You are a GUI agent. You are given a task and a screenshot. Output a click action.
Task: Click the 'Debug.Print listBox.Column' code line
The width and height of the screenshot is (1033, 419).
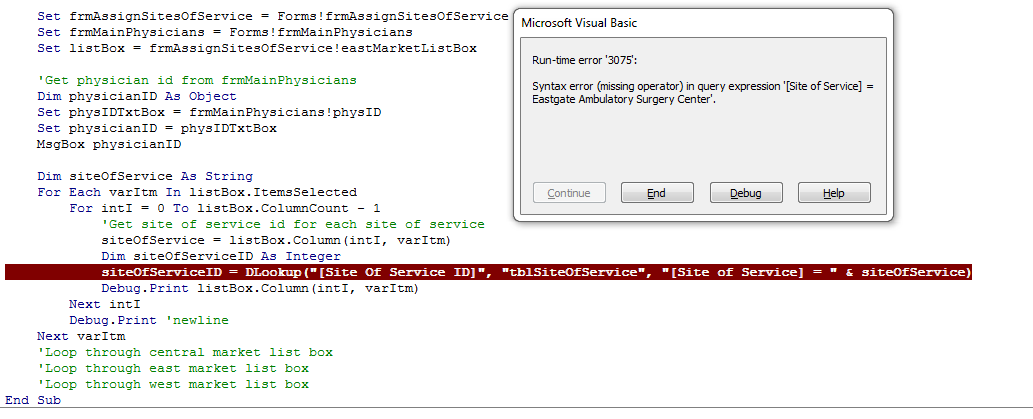260,289
